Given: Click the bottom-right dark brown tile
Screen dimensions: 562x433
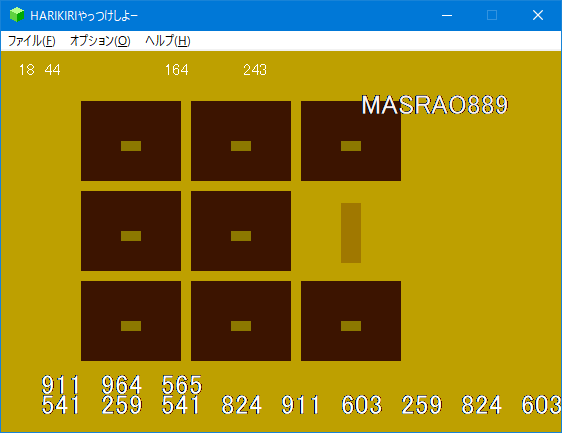Looking at the screenshot, I should click(x=351, y=321).
